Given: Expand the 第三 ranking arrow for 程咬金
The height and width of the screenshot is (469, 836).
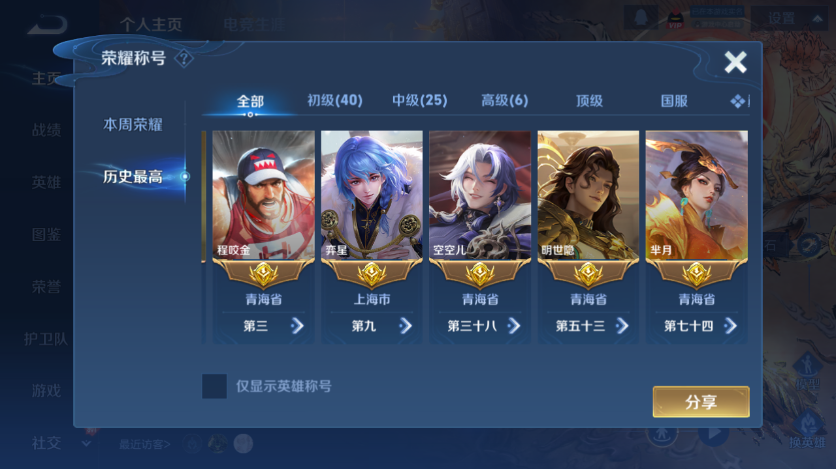Looking at the screenshot, I should 297,326.
